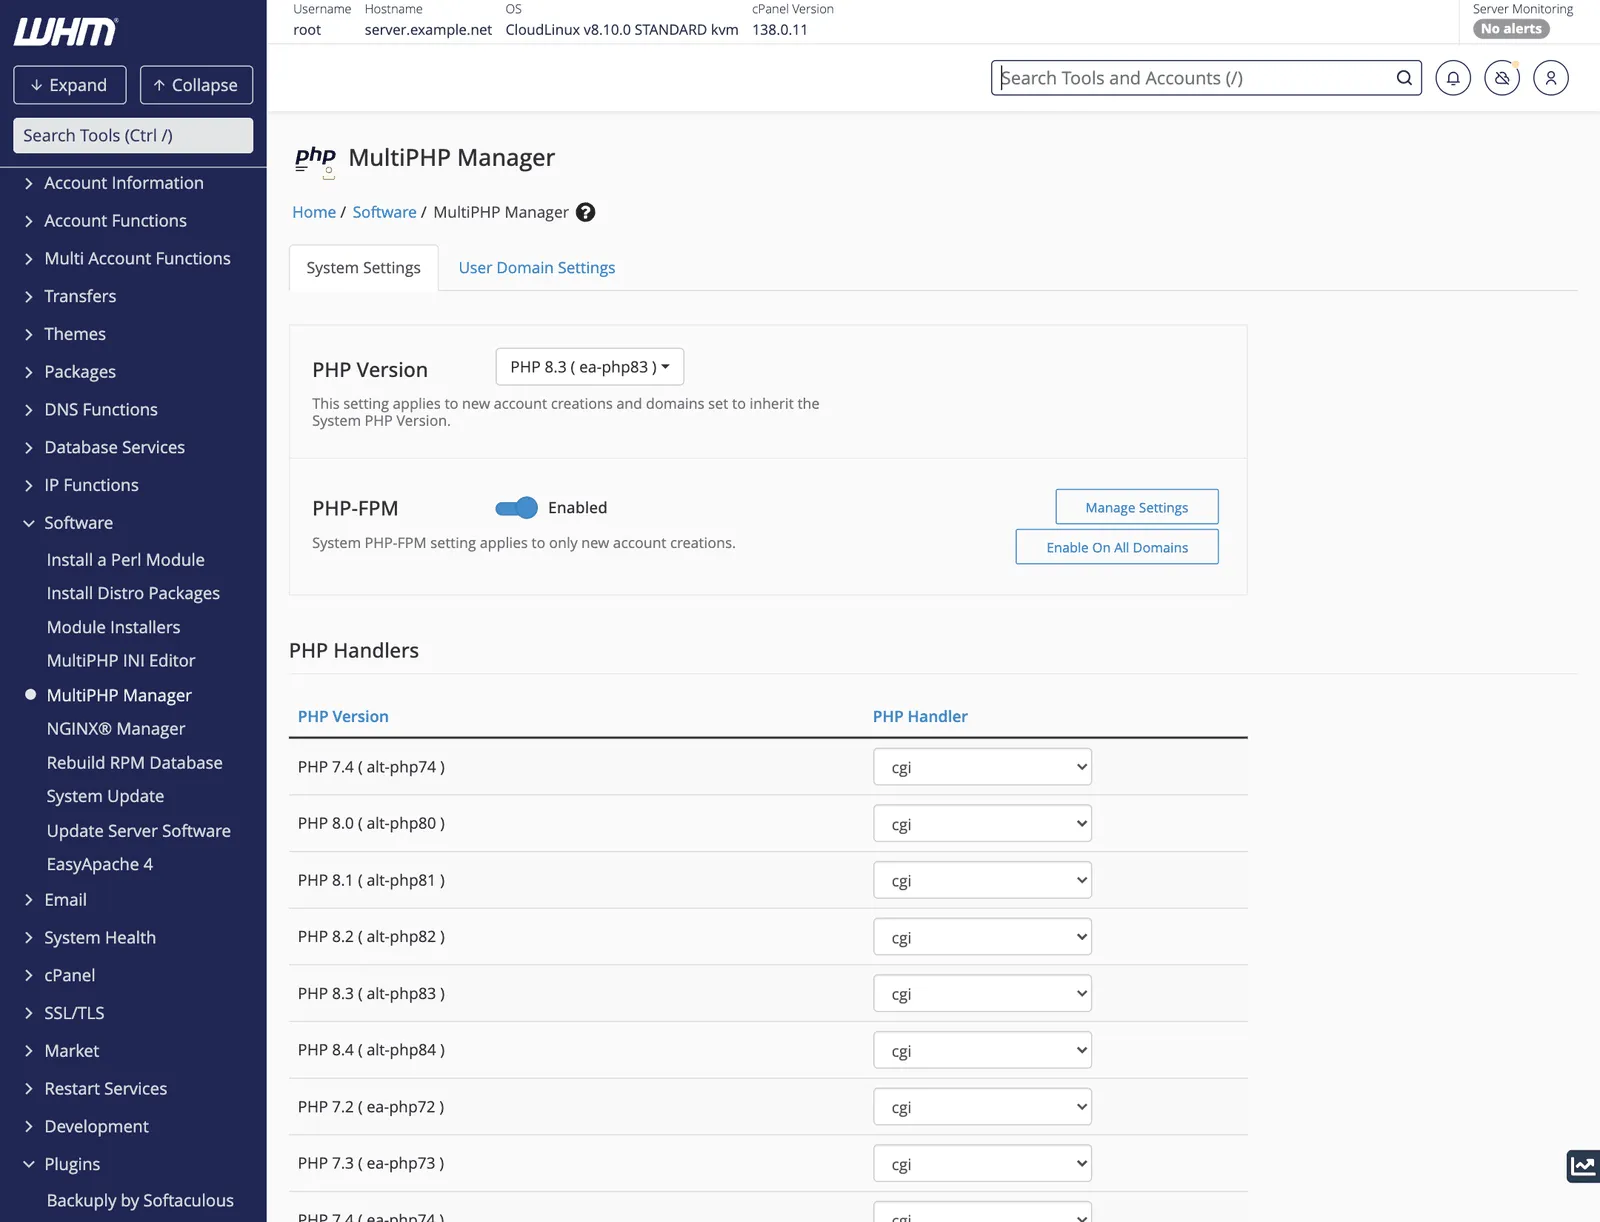Open handler dropdown for PHP 7.4 alt-php74
Image resolution: width=1600 pixels, height=1222 pixels.
(x=982, y=767)
